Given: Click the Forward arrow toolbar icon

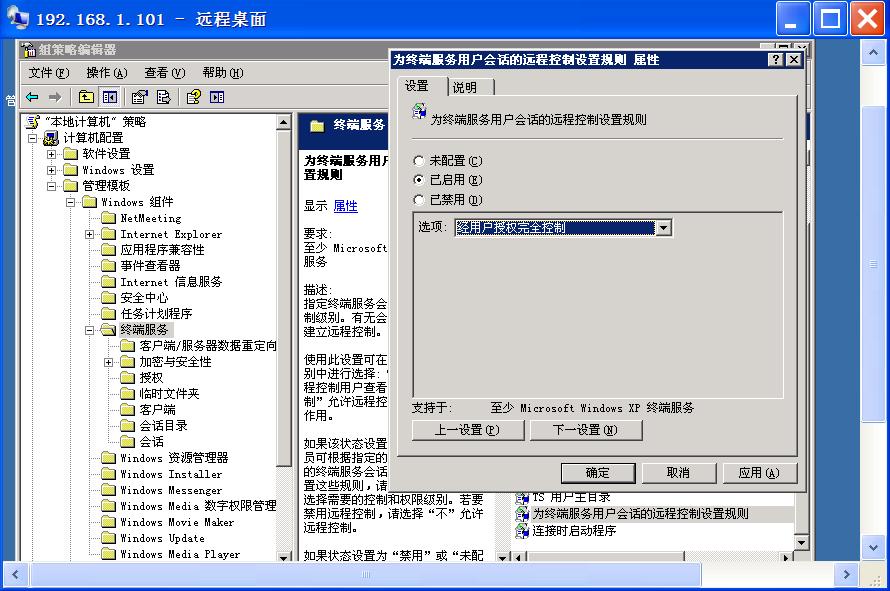Looking at the screenshot, I should coord(55,97).
